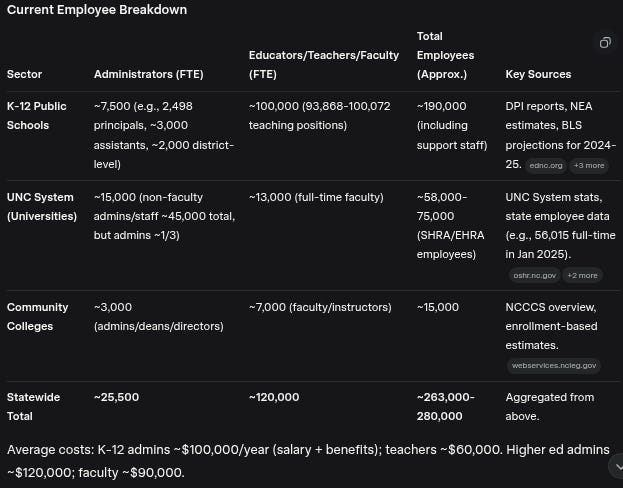Click the scroll-down chevron button

pyautogui.click(x=617, y=467)
